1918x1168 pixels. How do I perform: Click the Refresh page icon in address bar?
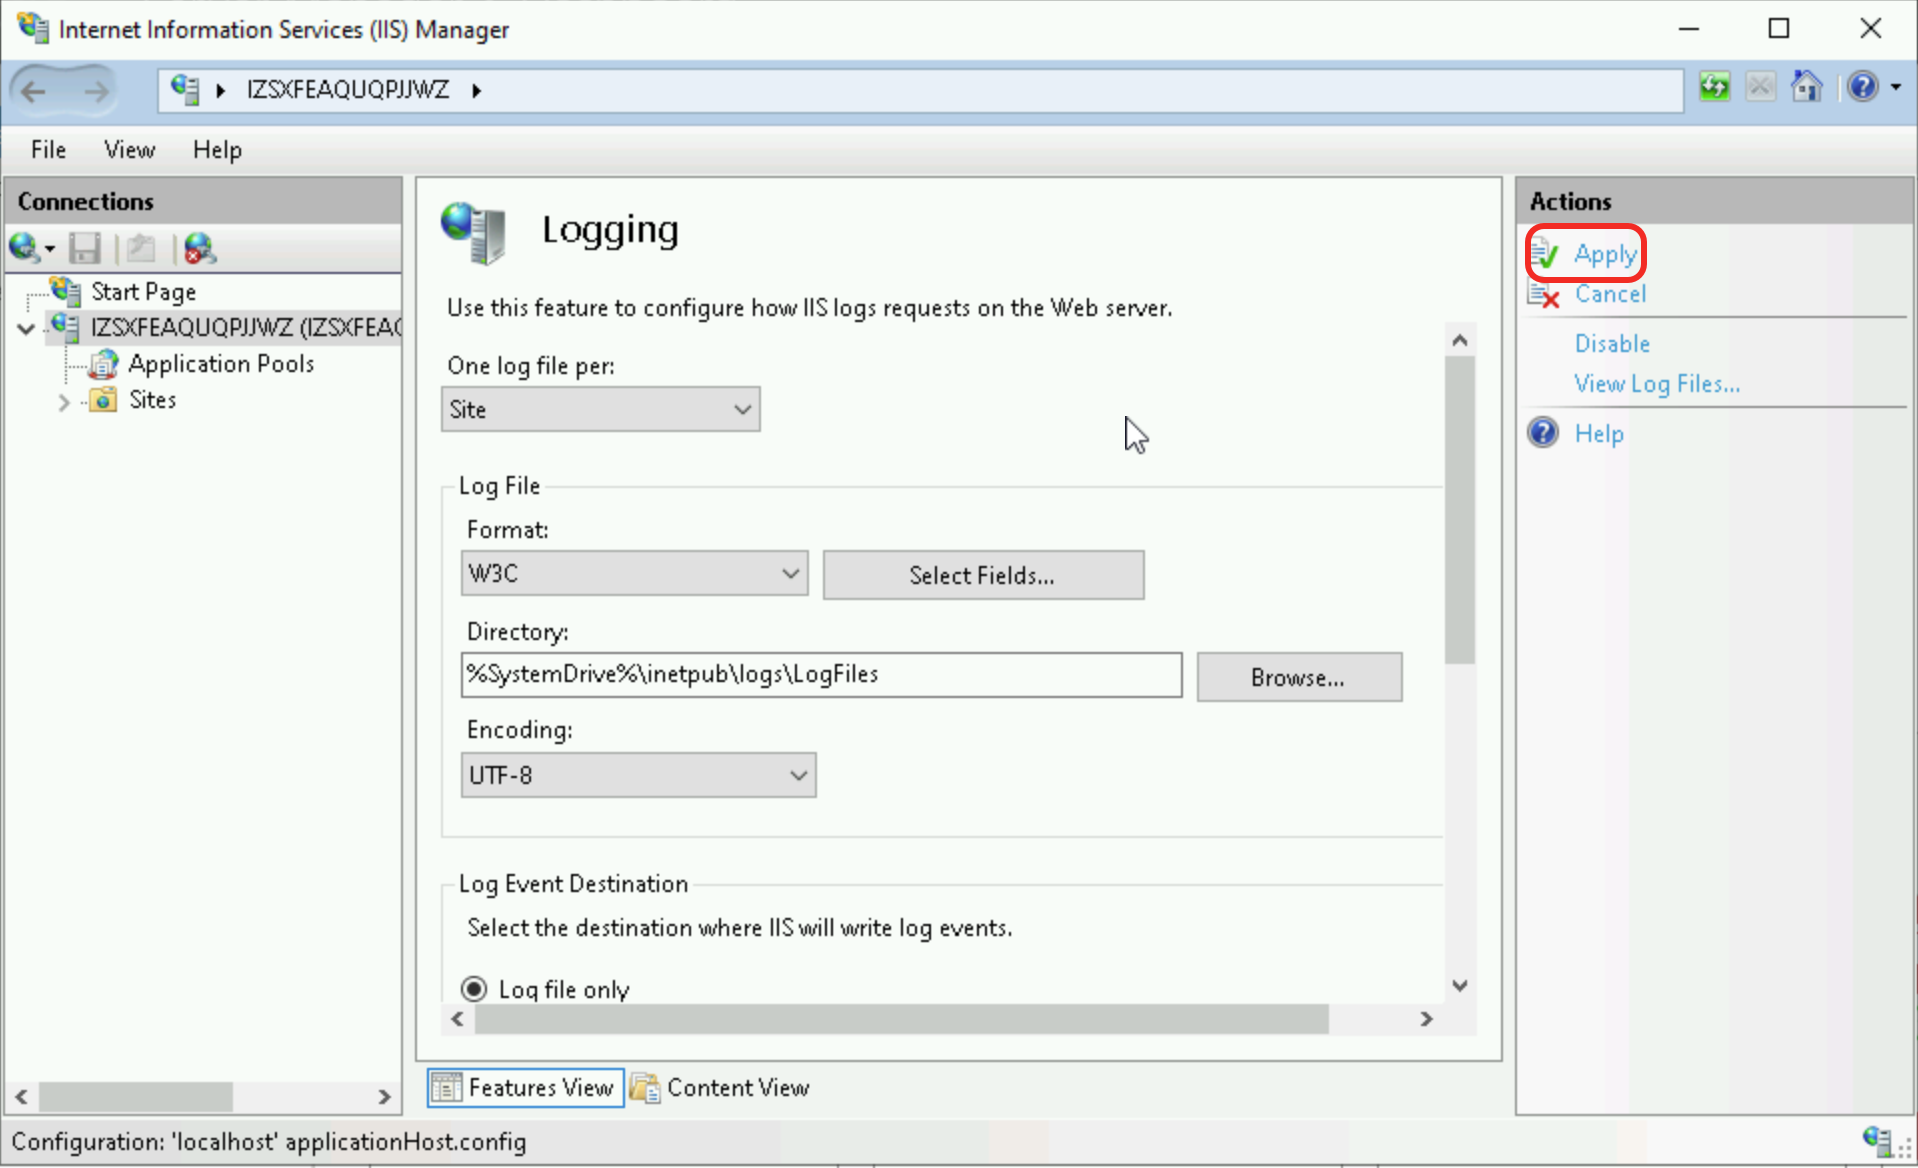coord(1714,88)
